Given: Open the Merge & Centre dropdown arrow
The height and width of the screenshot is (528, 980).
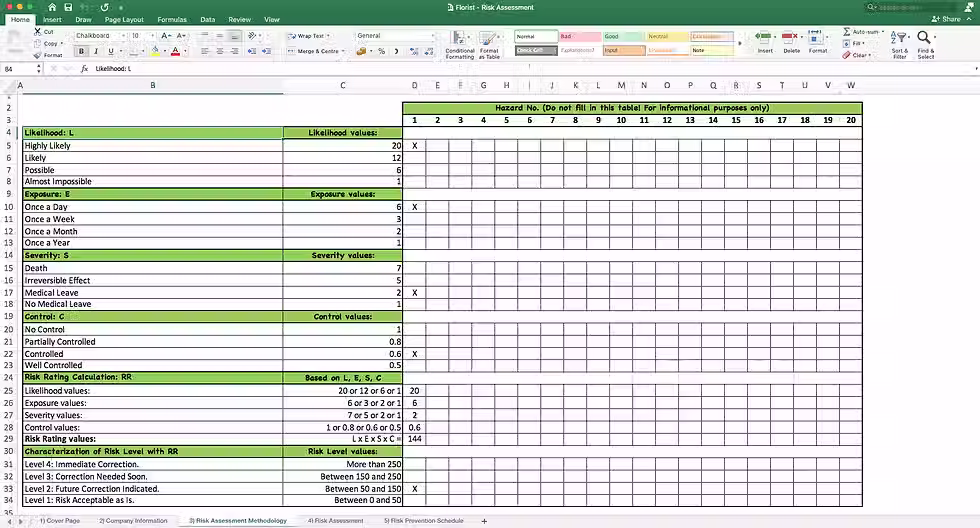Looking at the screenshot, I should (x=343, y=51).
